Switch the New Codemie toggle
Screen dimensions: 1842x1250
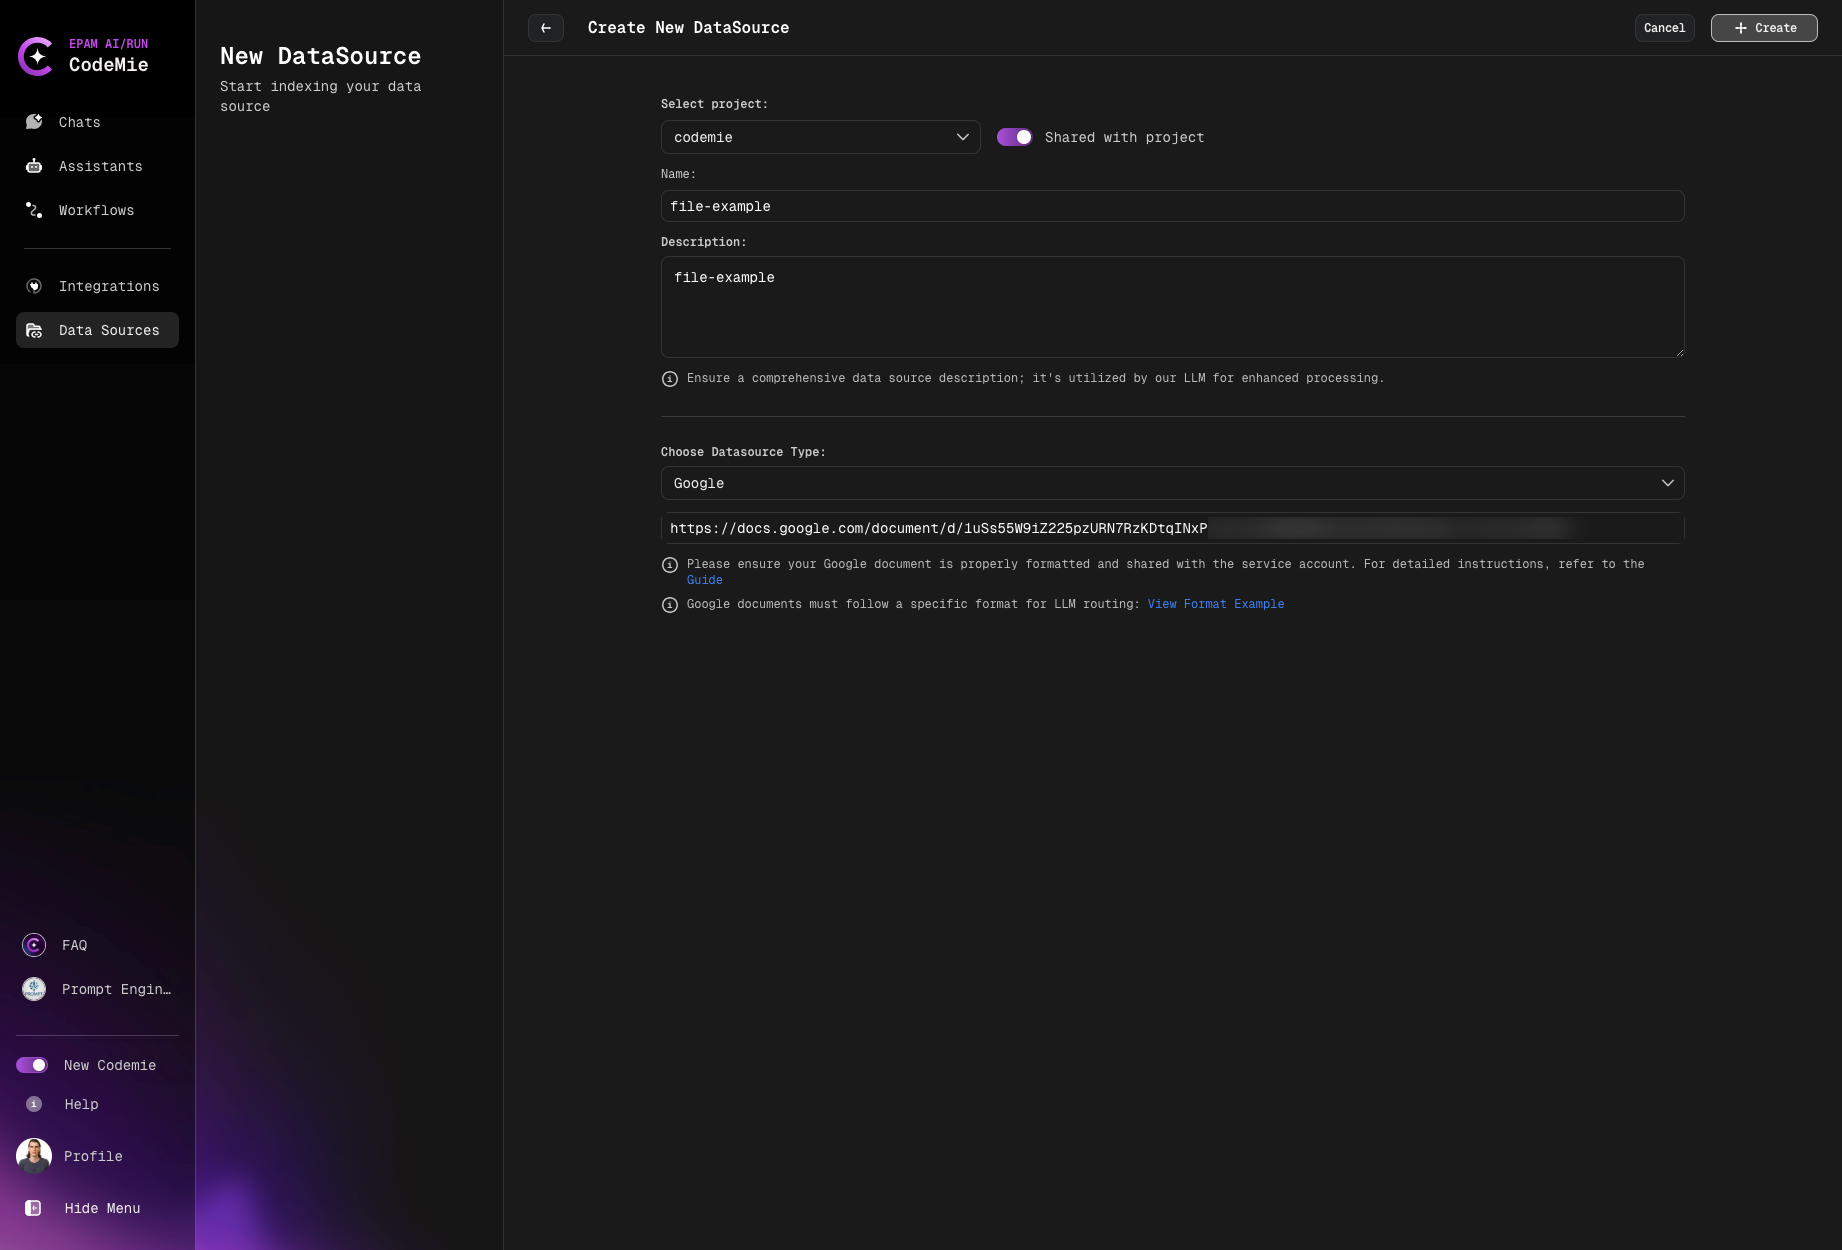33,1065
